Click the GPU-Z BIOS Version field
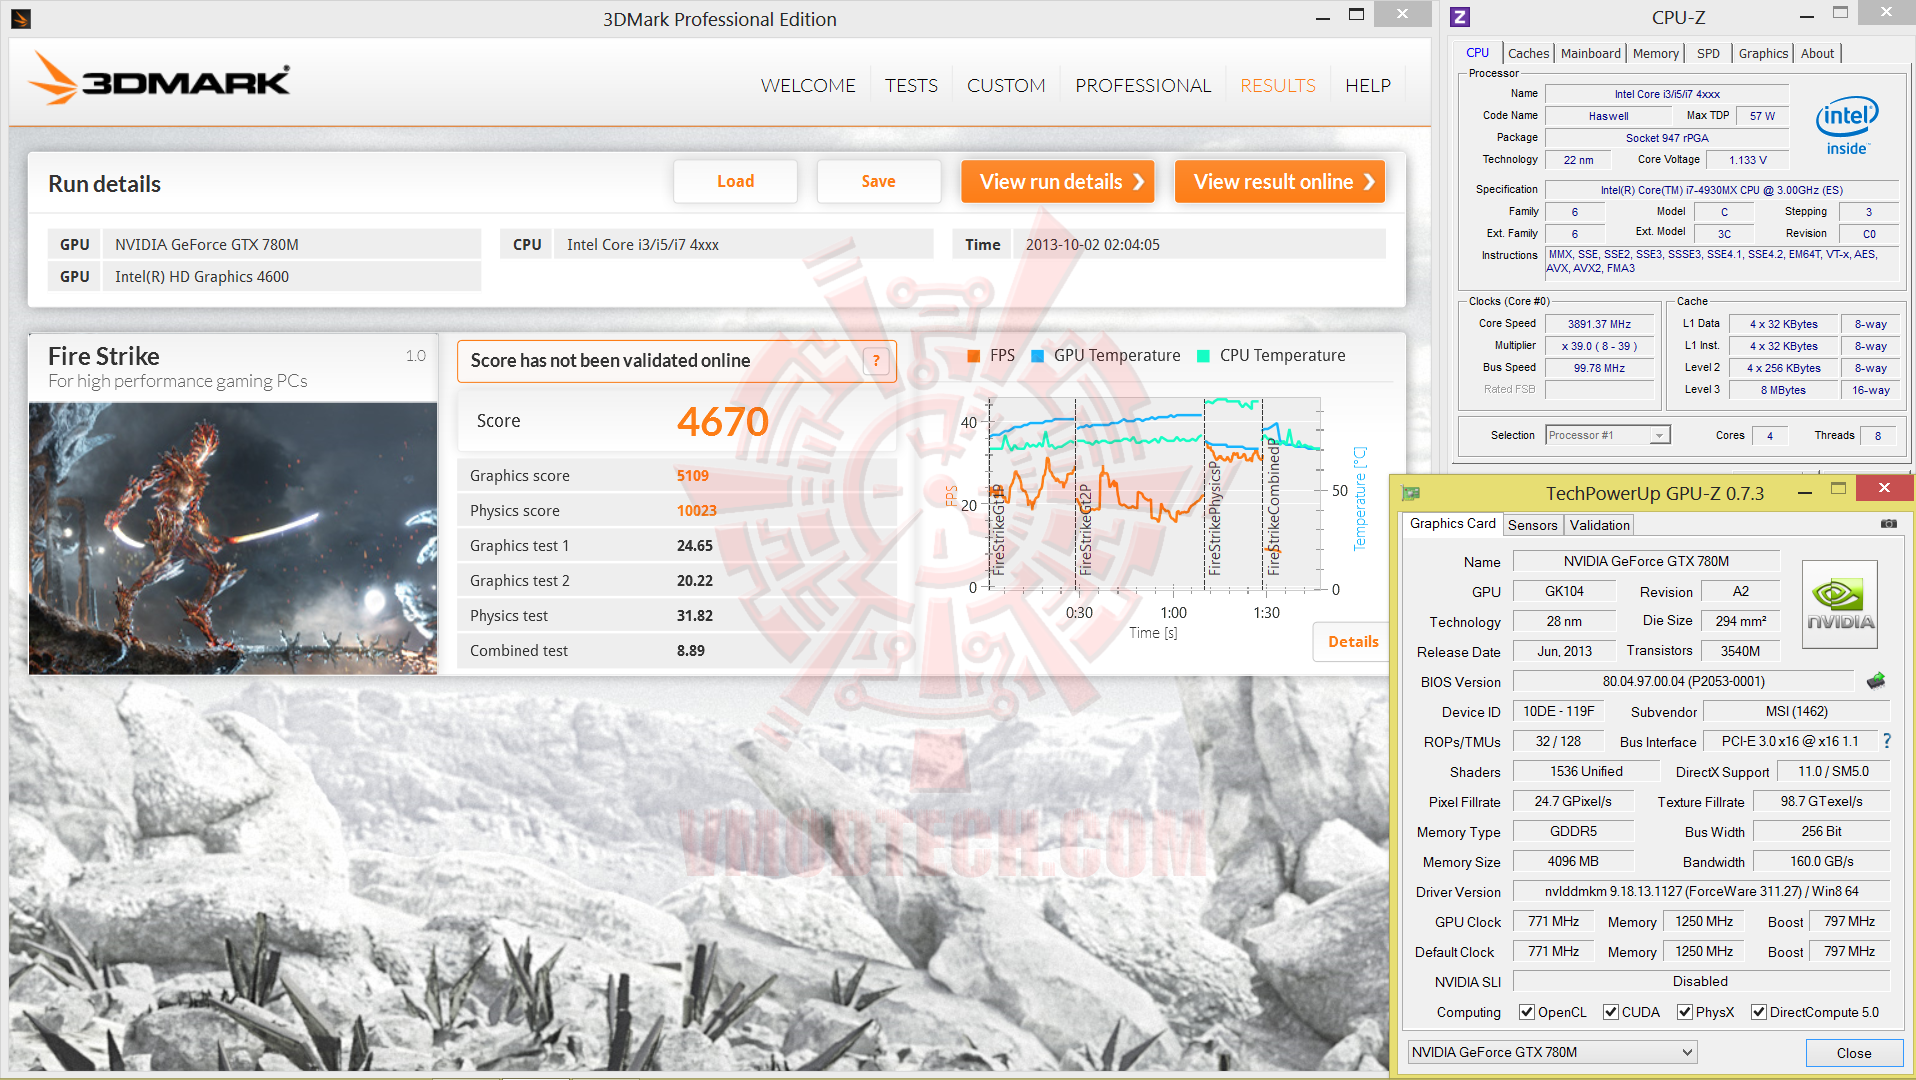Image resolution: width=1916 pixels, height=1080 pixels. (1683, 681)
